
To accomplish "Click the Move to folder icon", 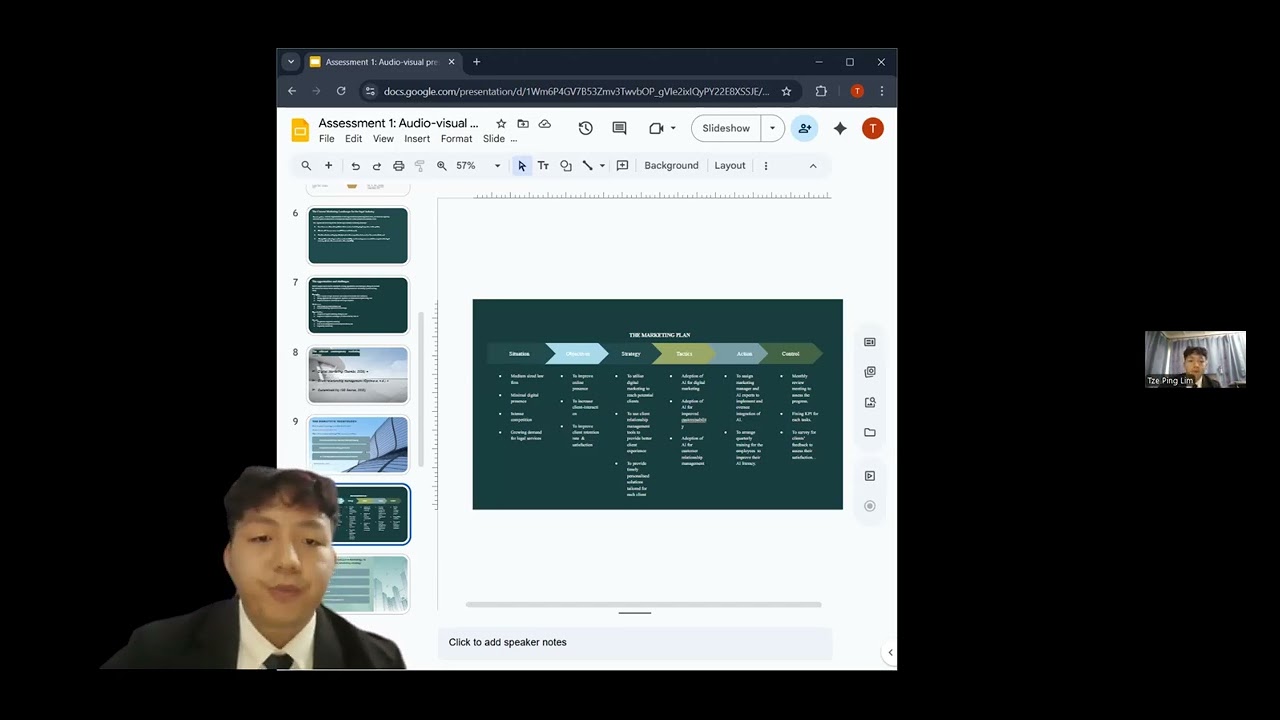I will (x=523, y=124).
